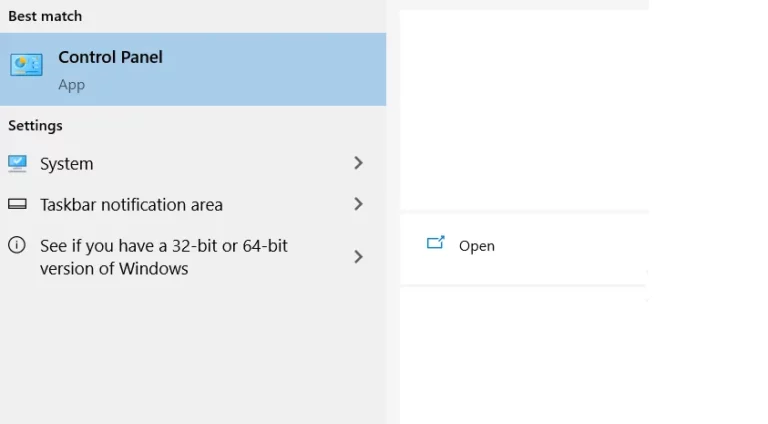Expand the 32-bit or 64-bit result chevron
The image size is (768, 424).
pos(358,257)
